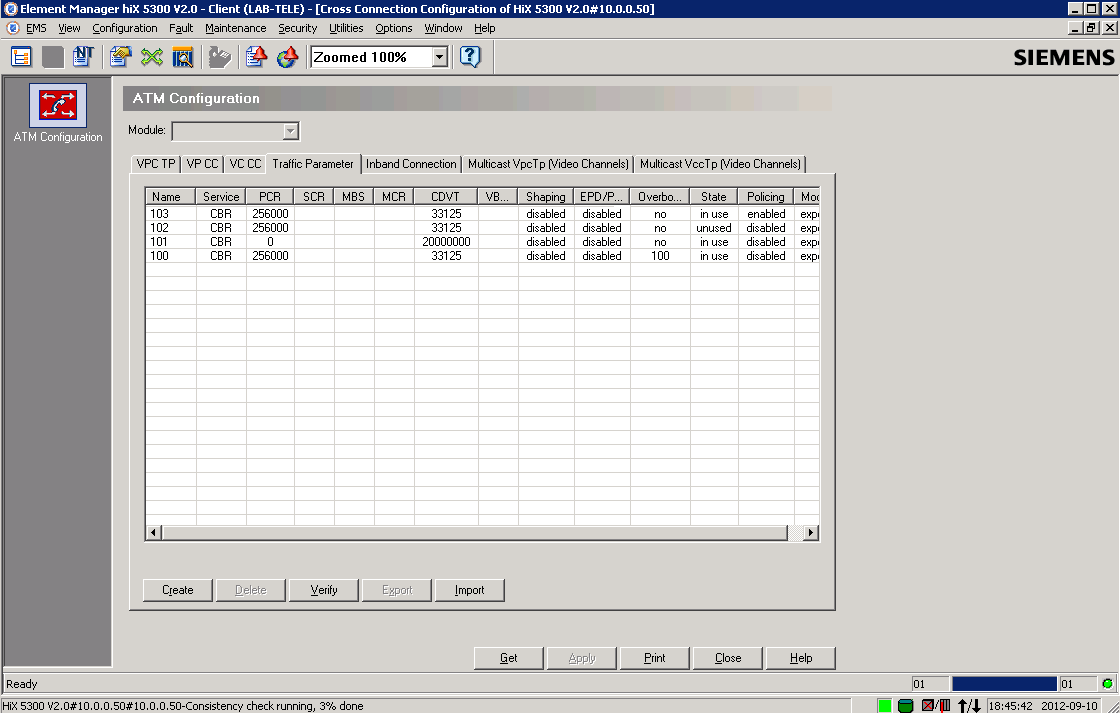
Task: Click the tree list view toolbar icon
Action: [21, 57]
